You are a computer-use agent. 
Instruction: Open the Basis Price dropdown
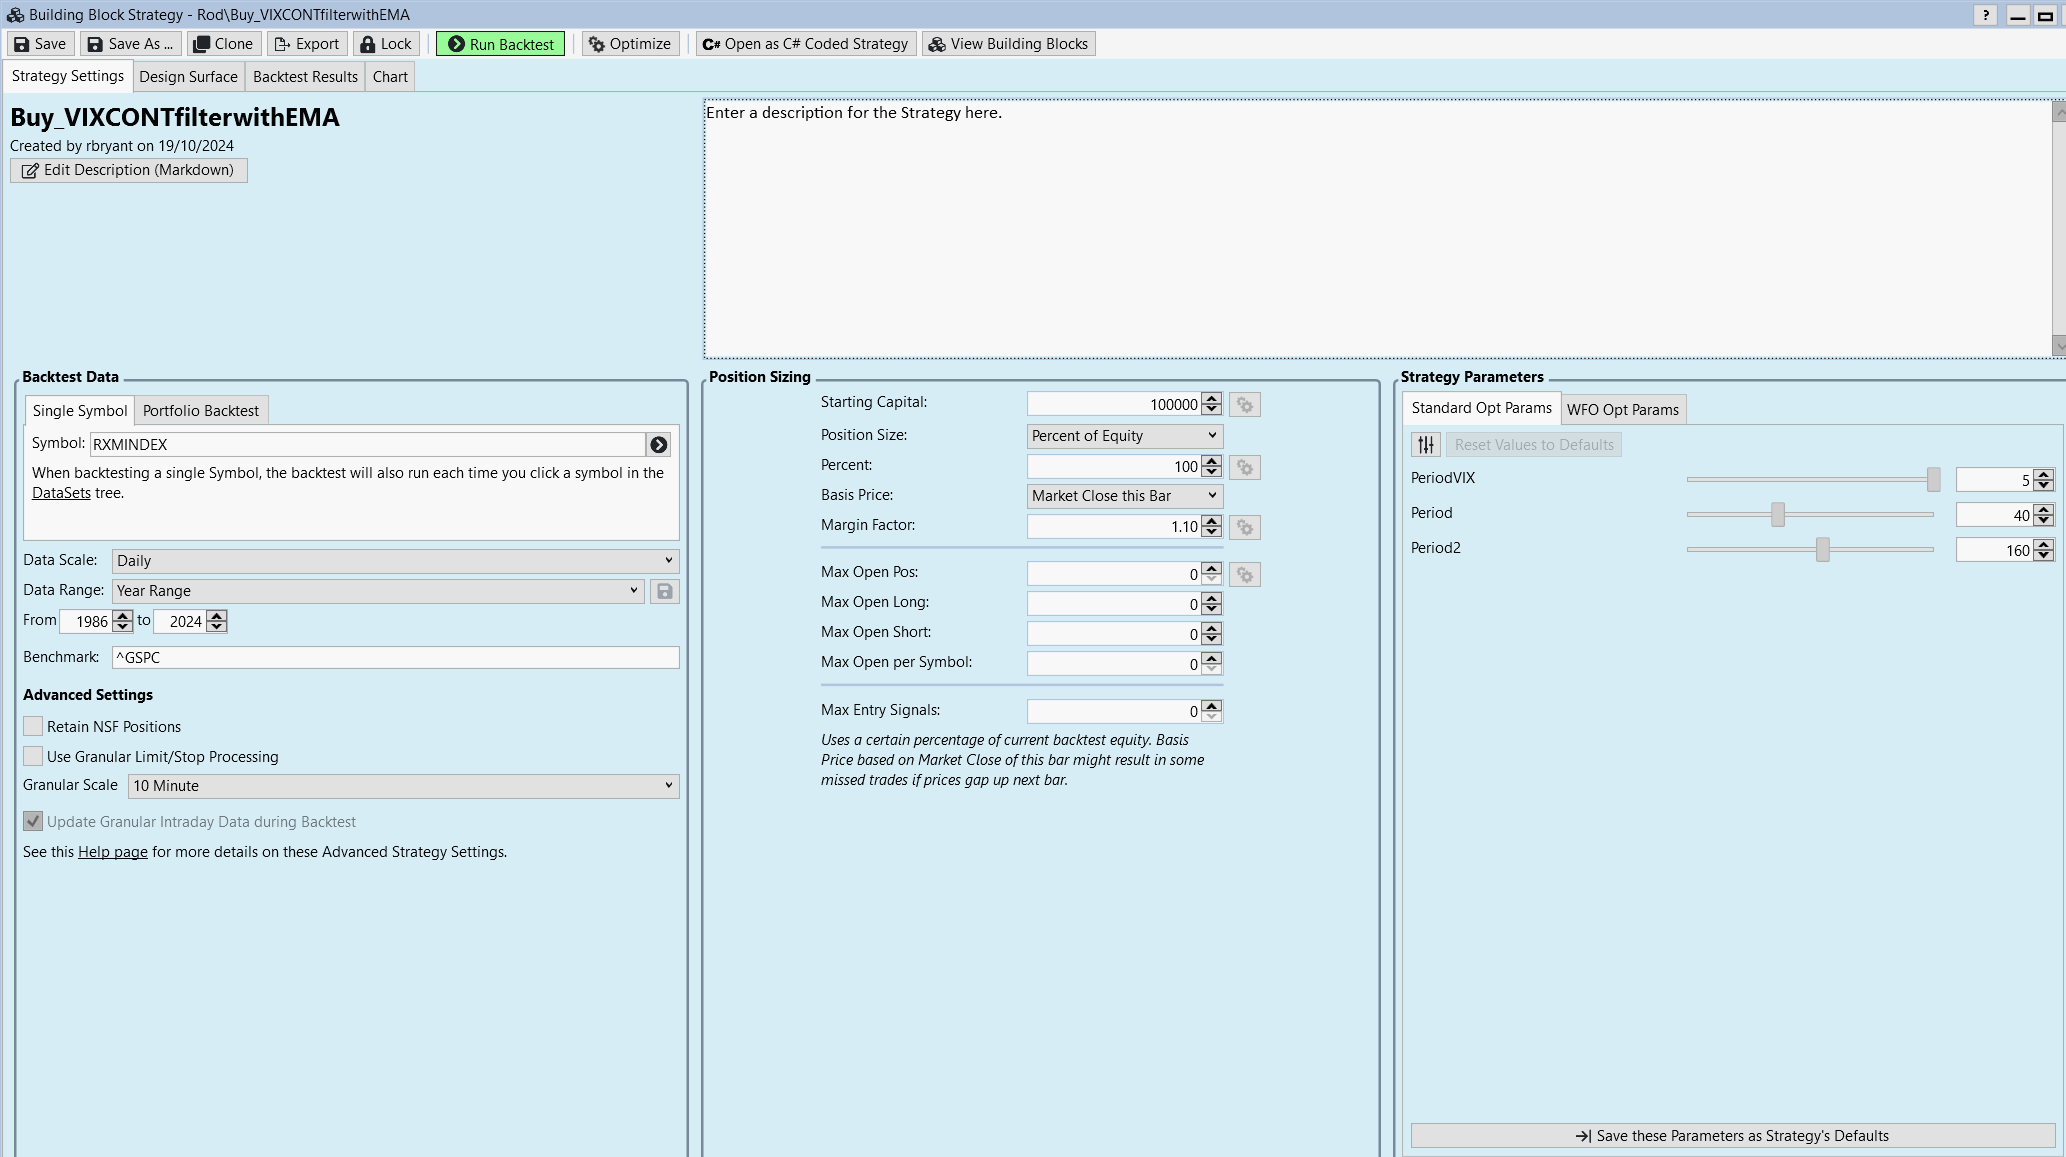(1124, 496)
